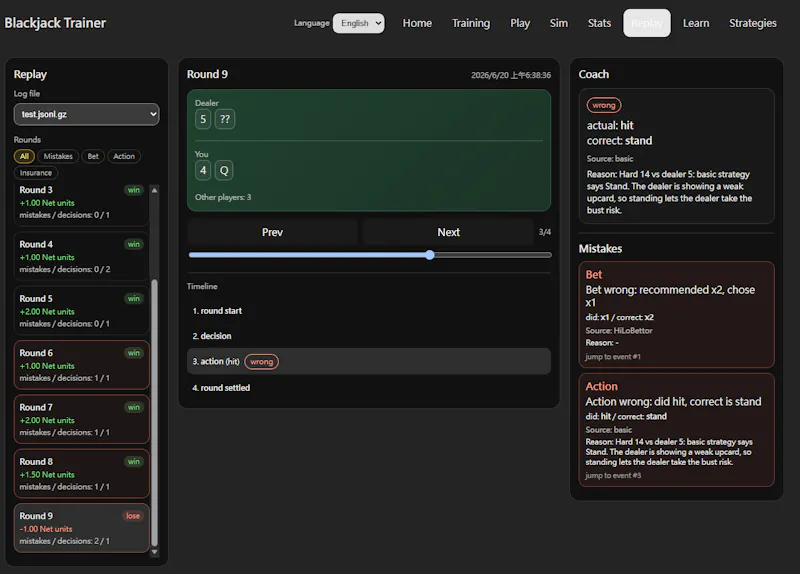Screen dimensions: 800x574
Task: Open the Bet mistake card
Action: point(677,314)
